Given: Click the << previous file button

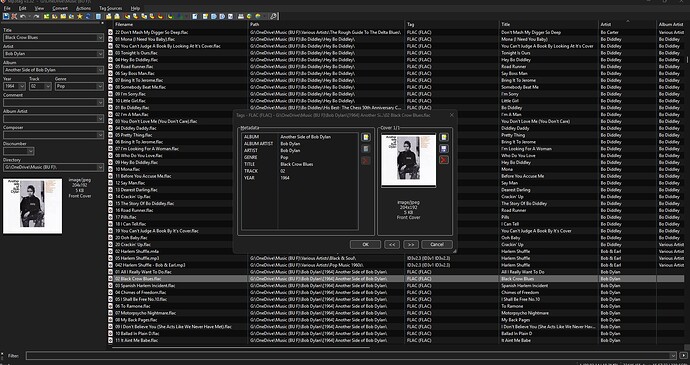Looking at the screenshot, I should point(392,244).
